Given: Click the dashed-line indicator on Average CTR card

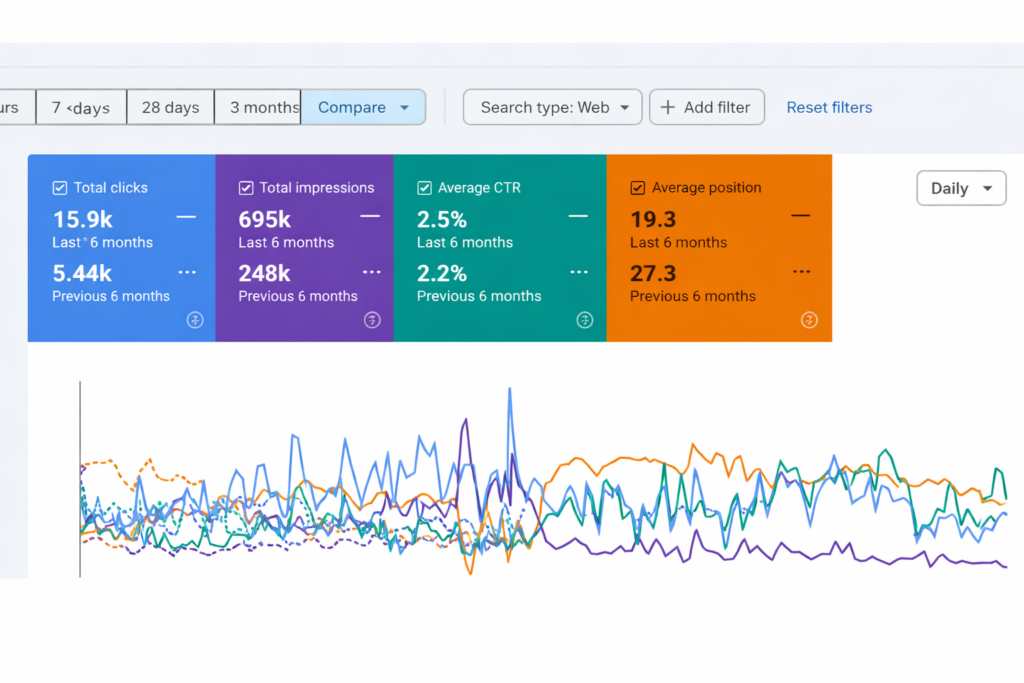Looking at the screenshot, I should point(578,270).
